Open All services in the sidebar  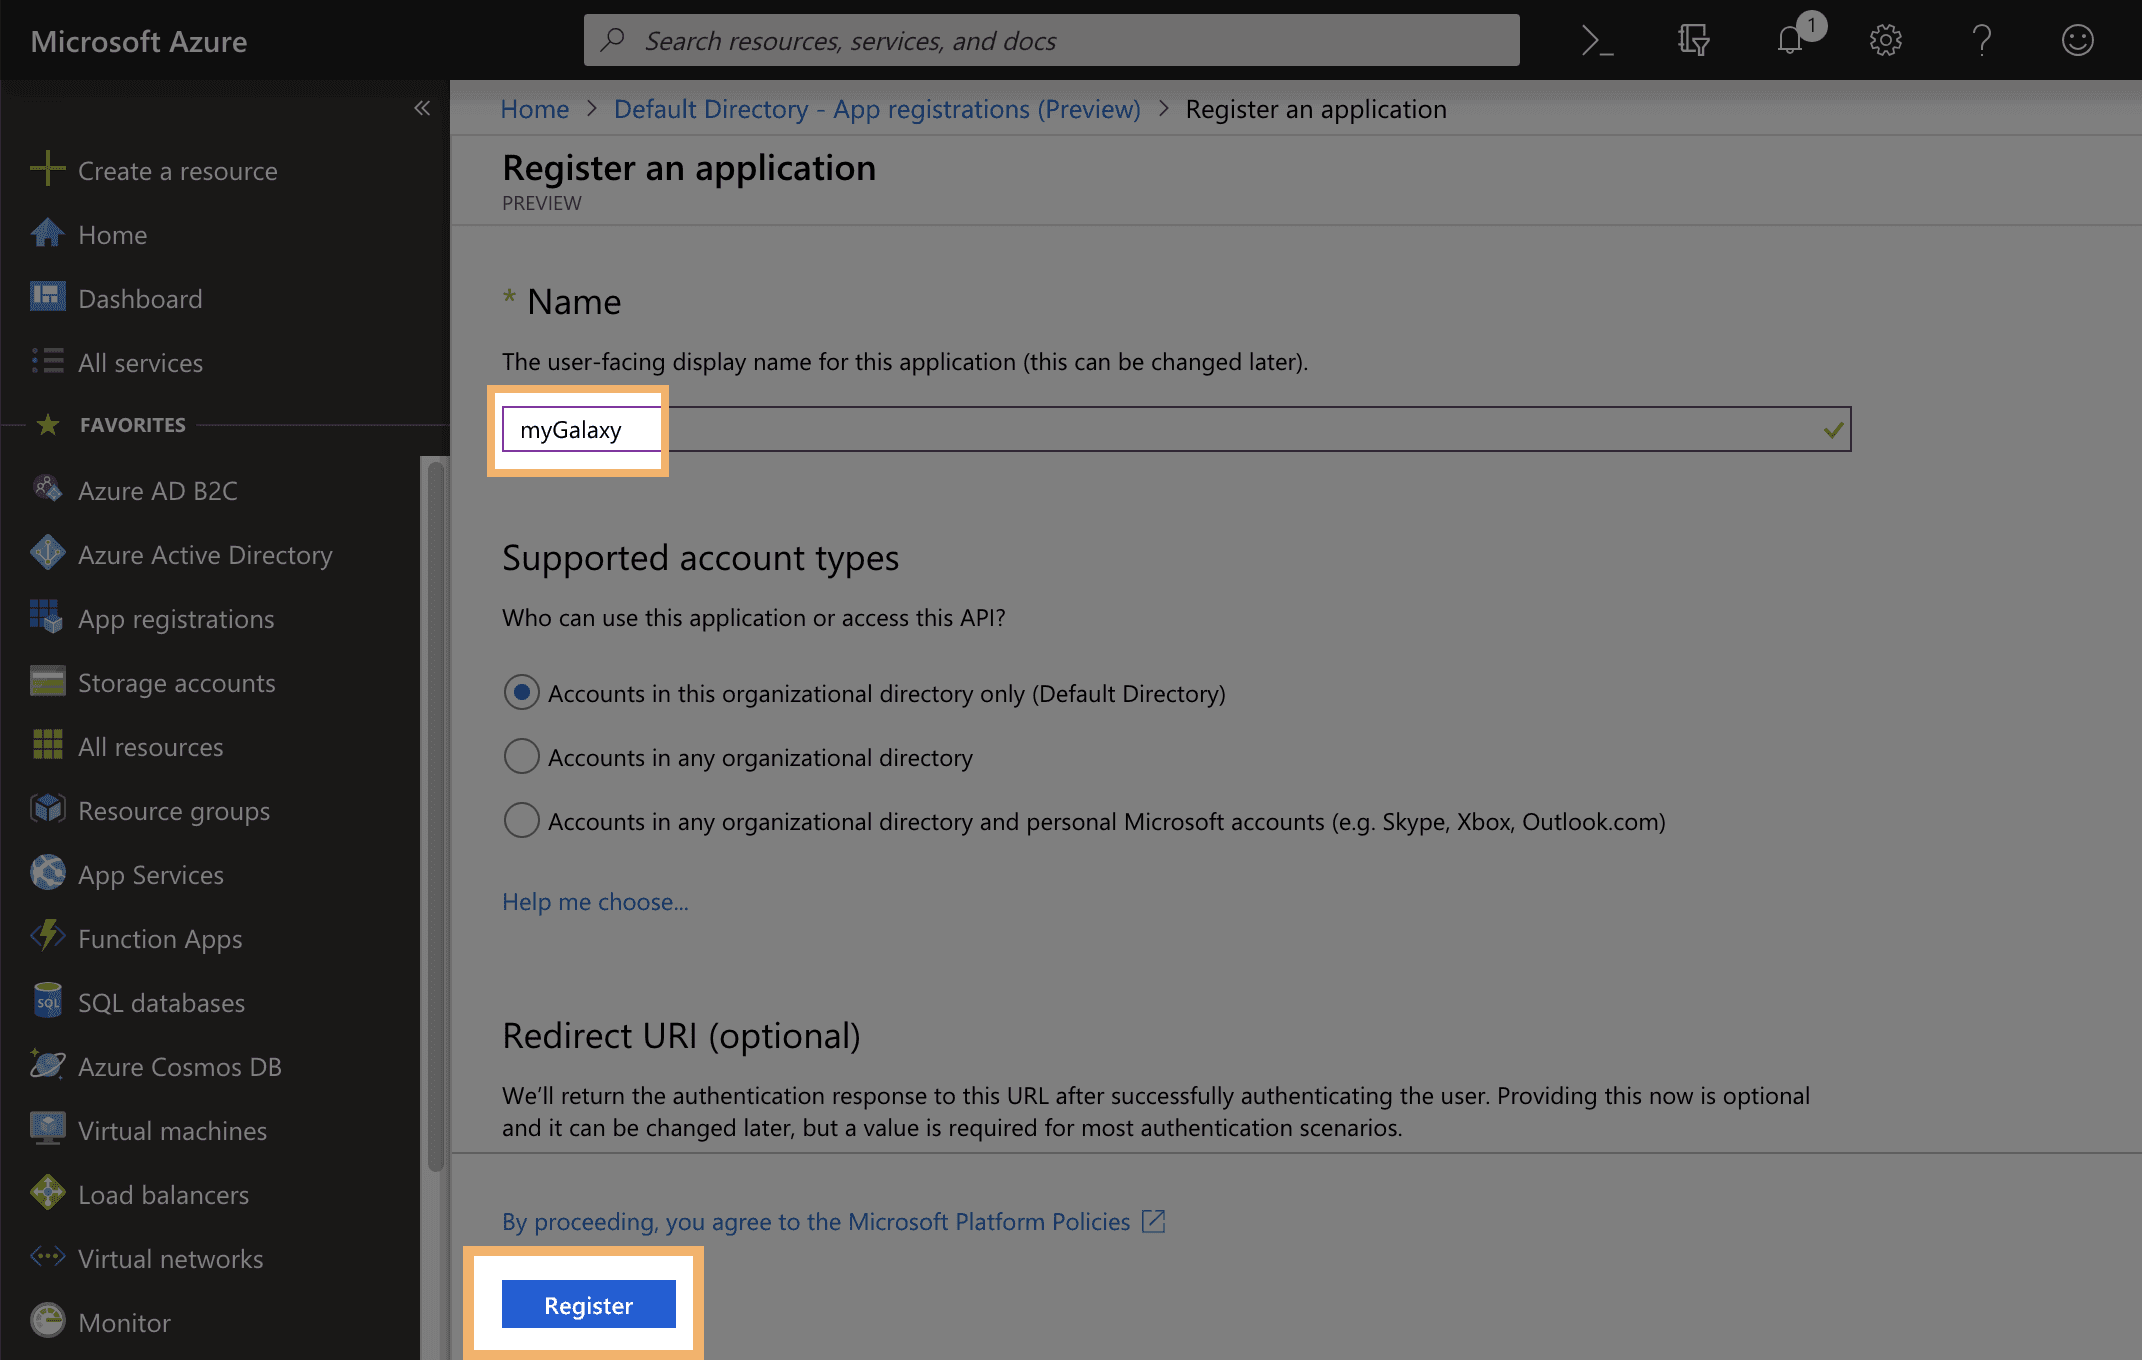[x=140, y=363]
